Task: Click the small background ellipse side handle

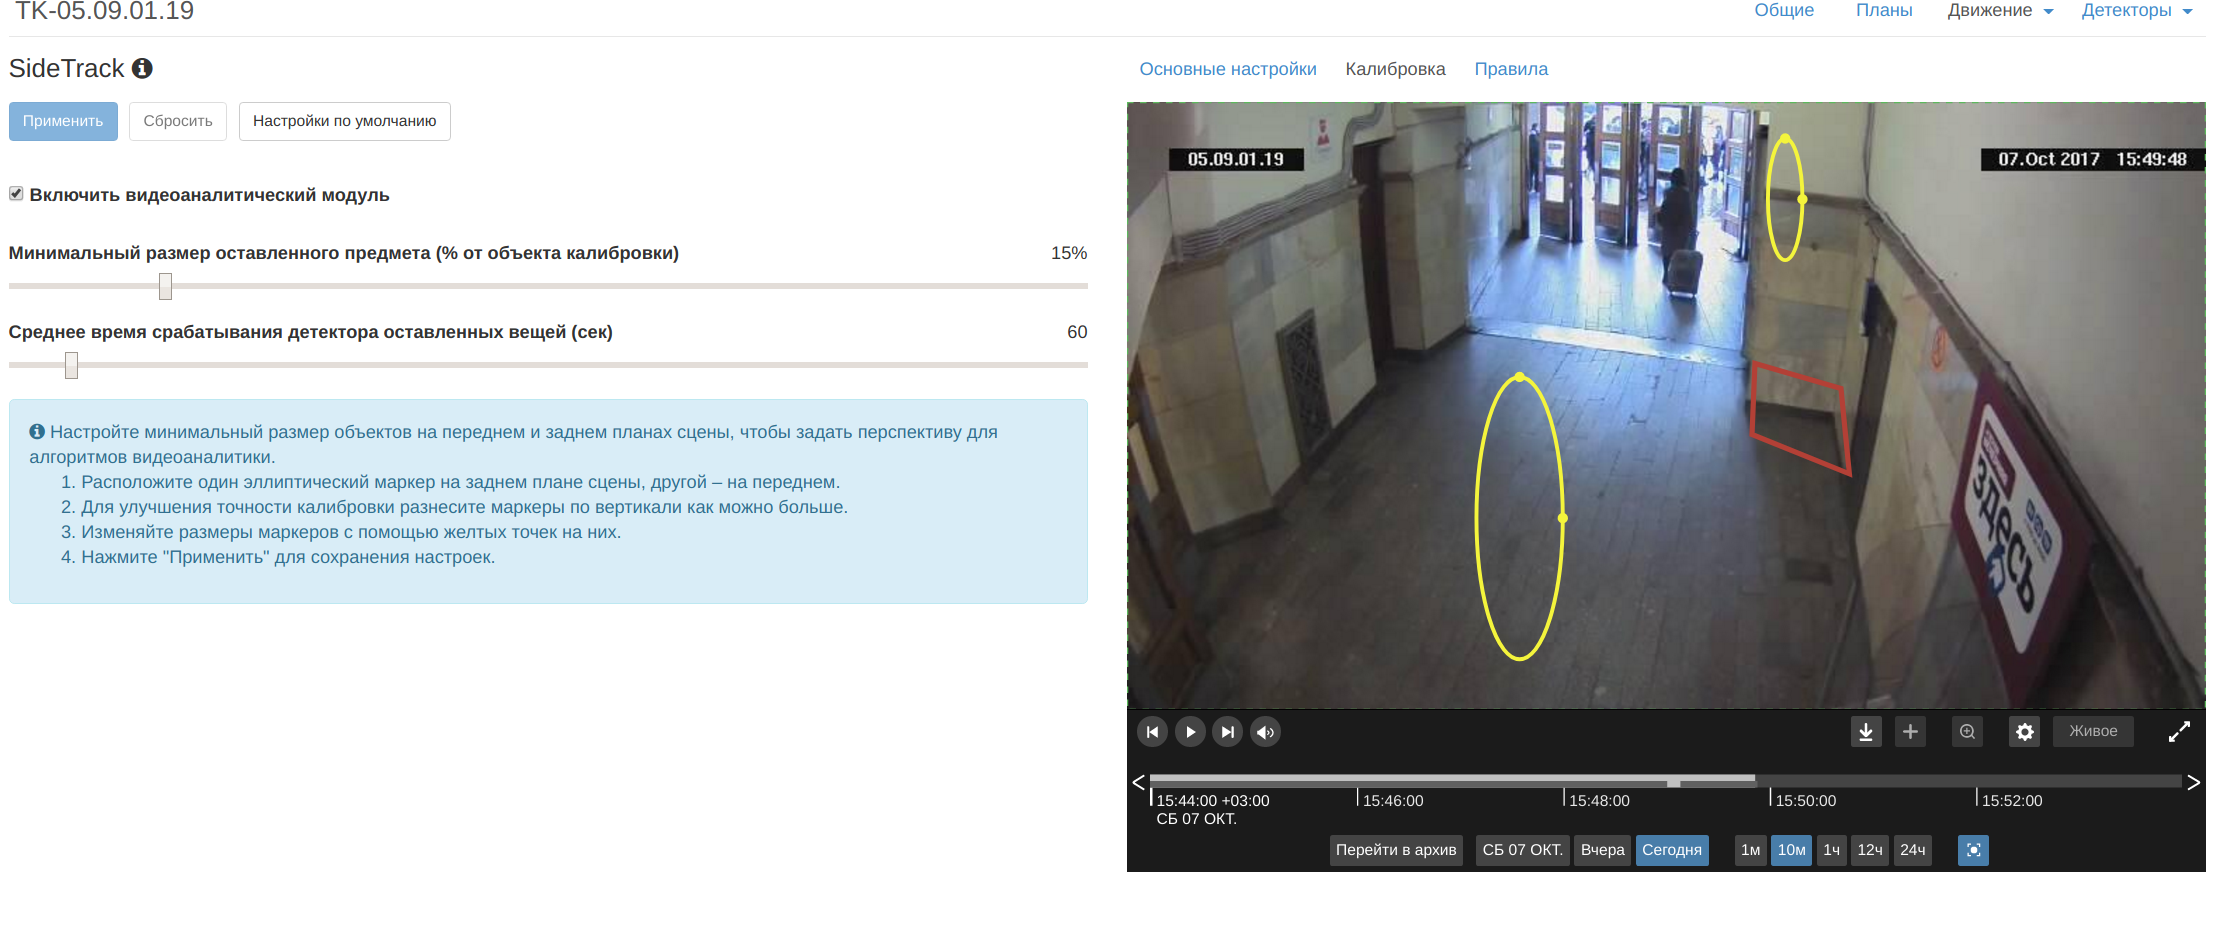Action: pyautogui.click(x=1802, y=199)
